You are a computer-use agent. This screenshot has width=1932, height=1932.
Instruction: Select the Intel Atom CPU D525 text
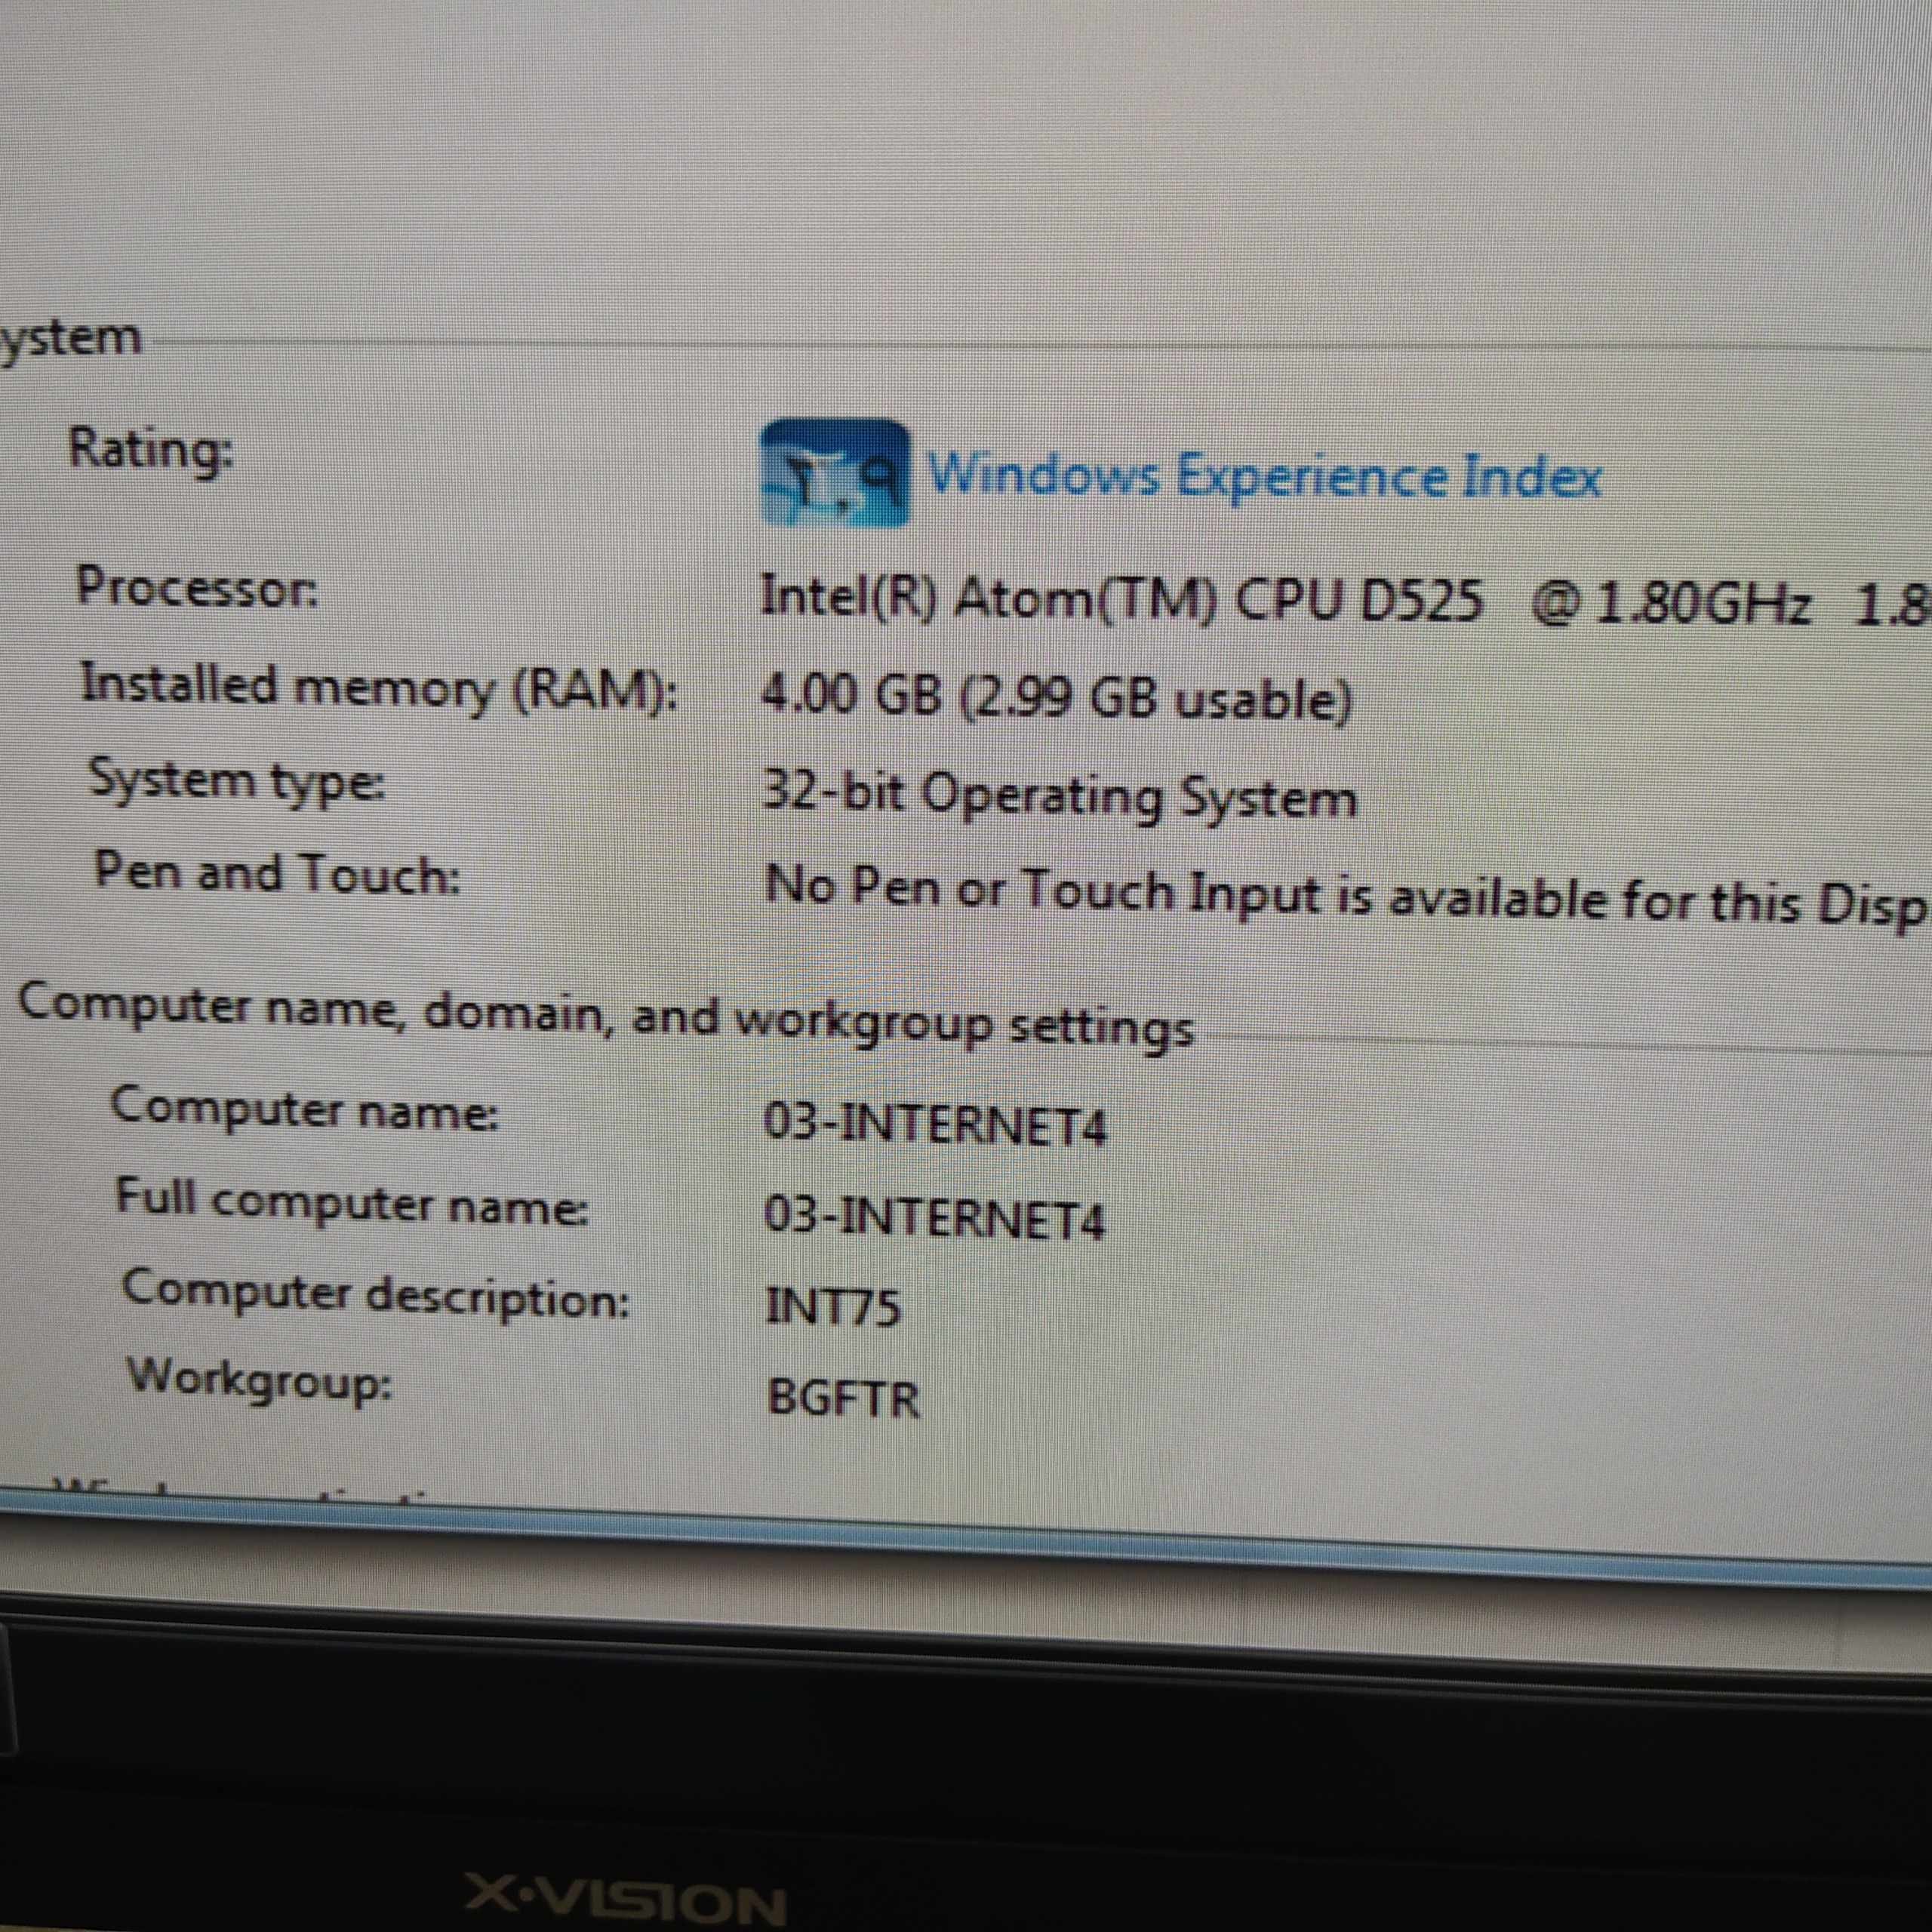(x=1120, y=600)
